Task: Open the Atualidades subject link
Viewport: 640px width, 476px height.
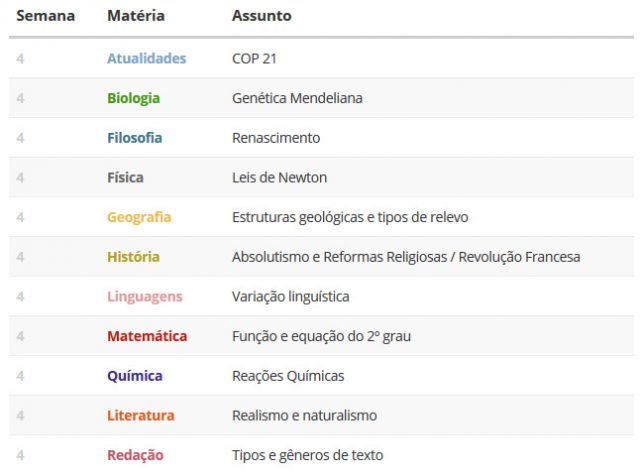Action: point(147,58)
